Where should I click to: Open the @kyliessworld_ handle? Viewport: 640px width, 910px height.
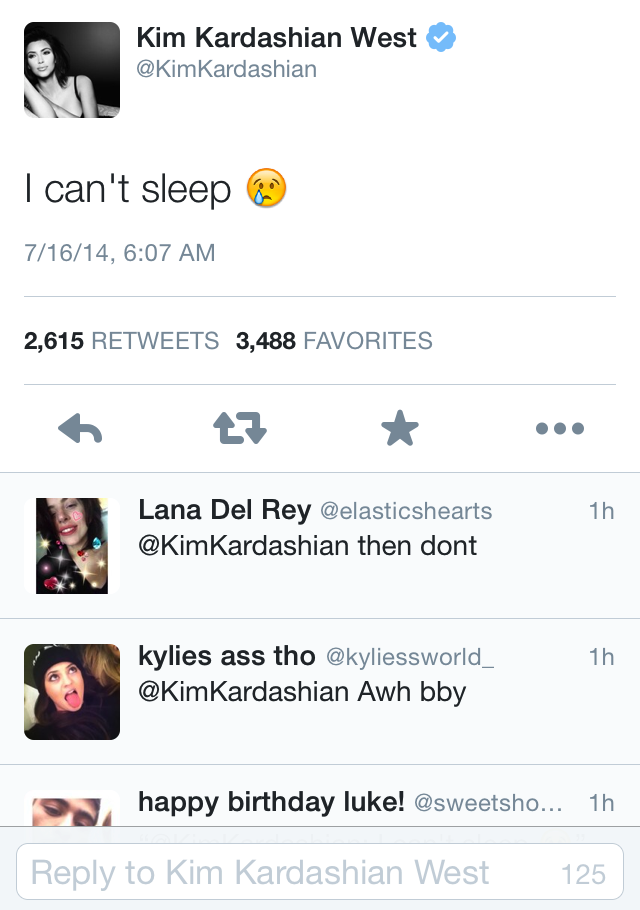coord(410,657)
